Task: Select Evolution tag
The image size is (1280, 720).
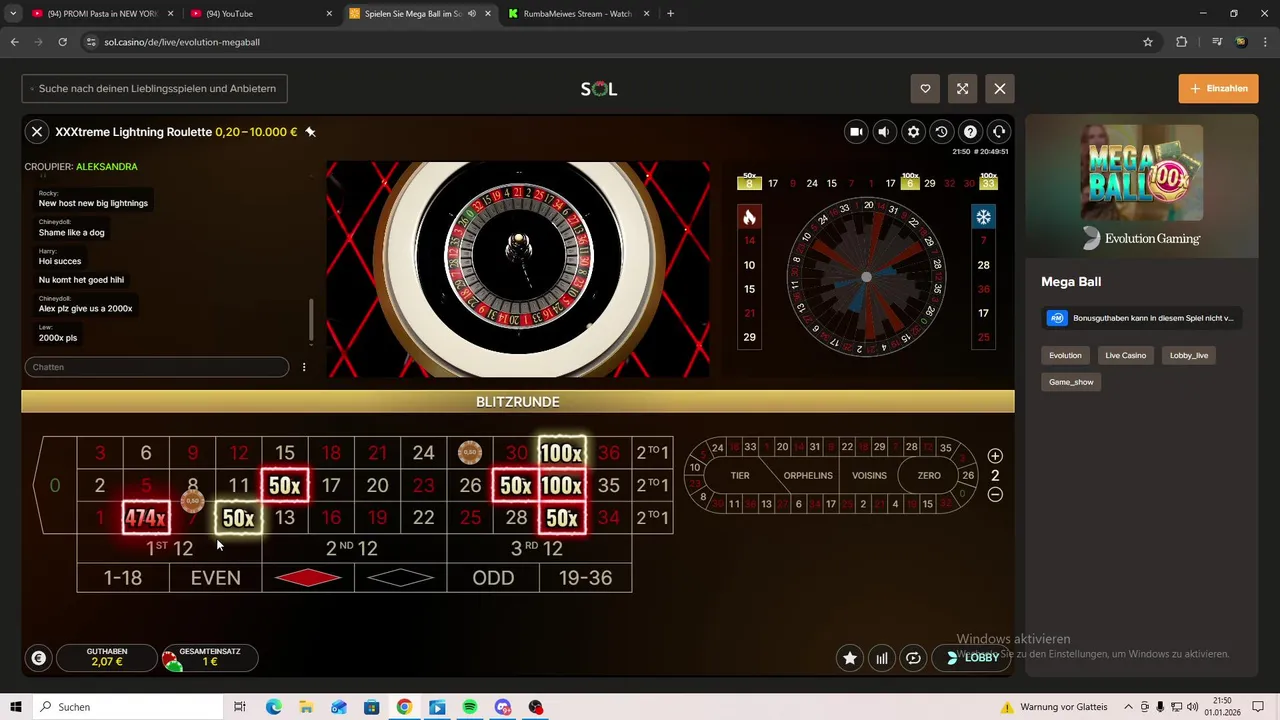Action: click(x=1065, y=355)
